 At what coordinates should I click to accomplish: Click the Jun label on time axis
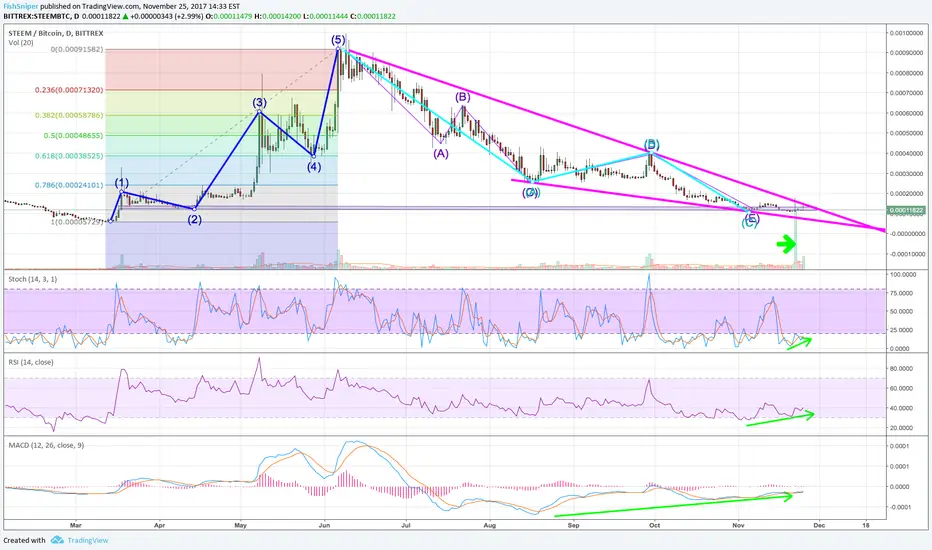325,525
